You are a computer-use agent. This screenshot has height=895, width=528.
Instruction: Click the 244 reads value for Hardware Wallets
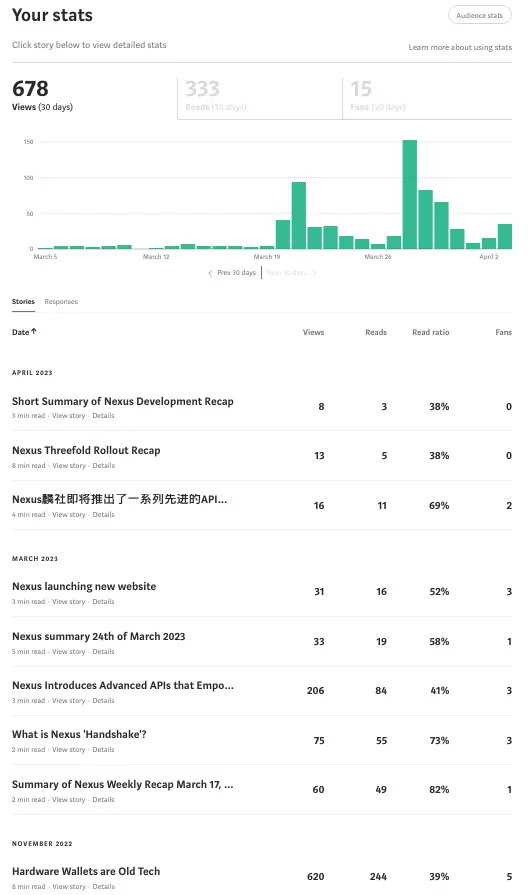click(378, 877)
